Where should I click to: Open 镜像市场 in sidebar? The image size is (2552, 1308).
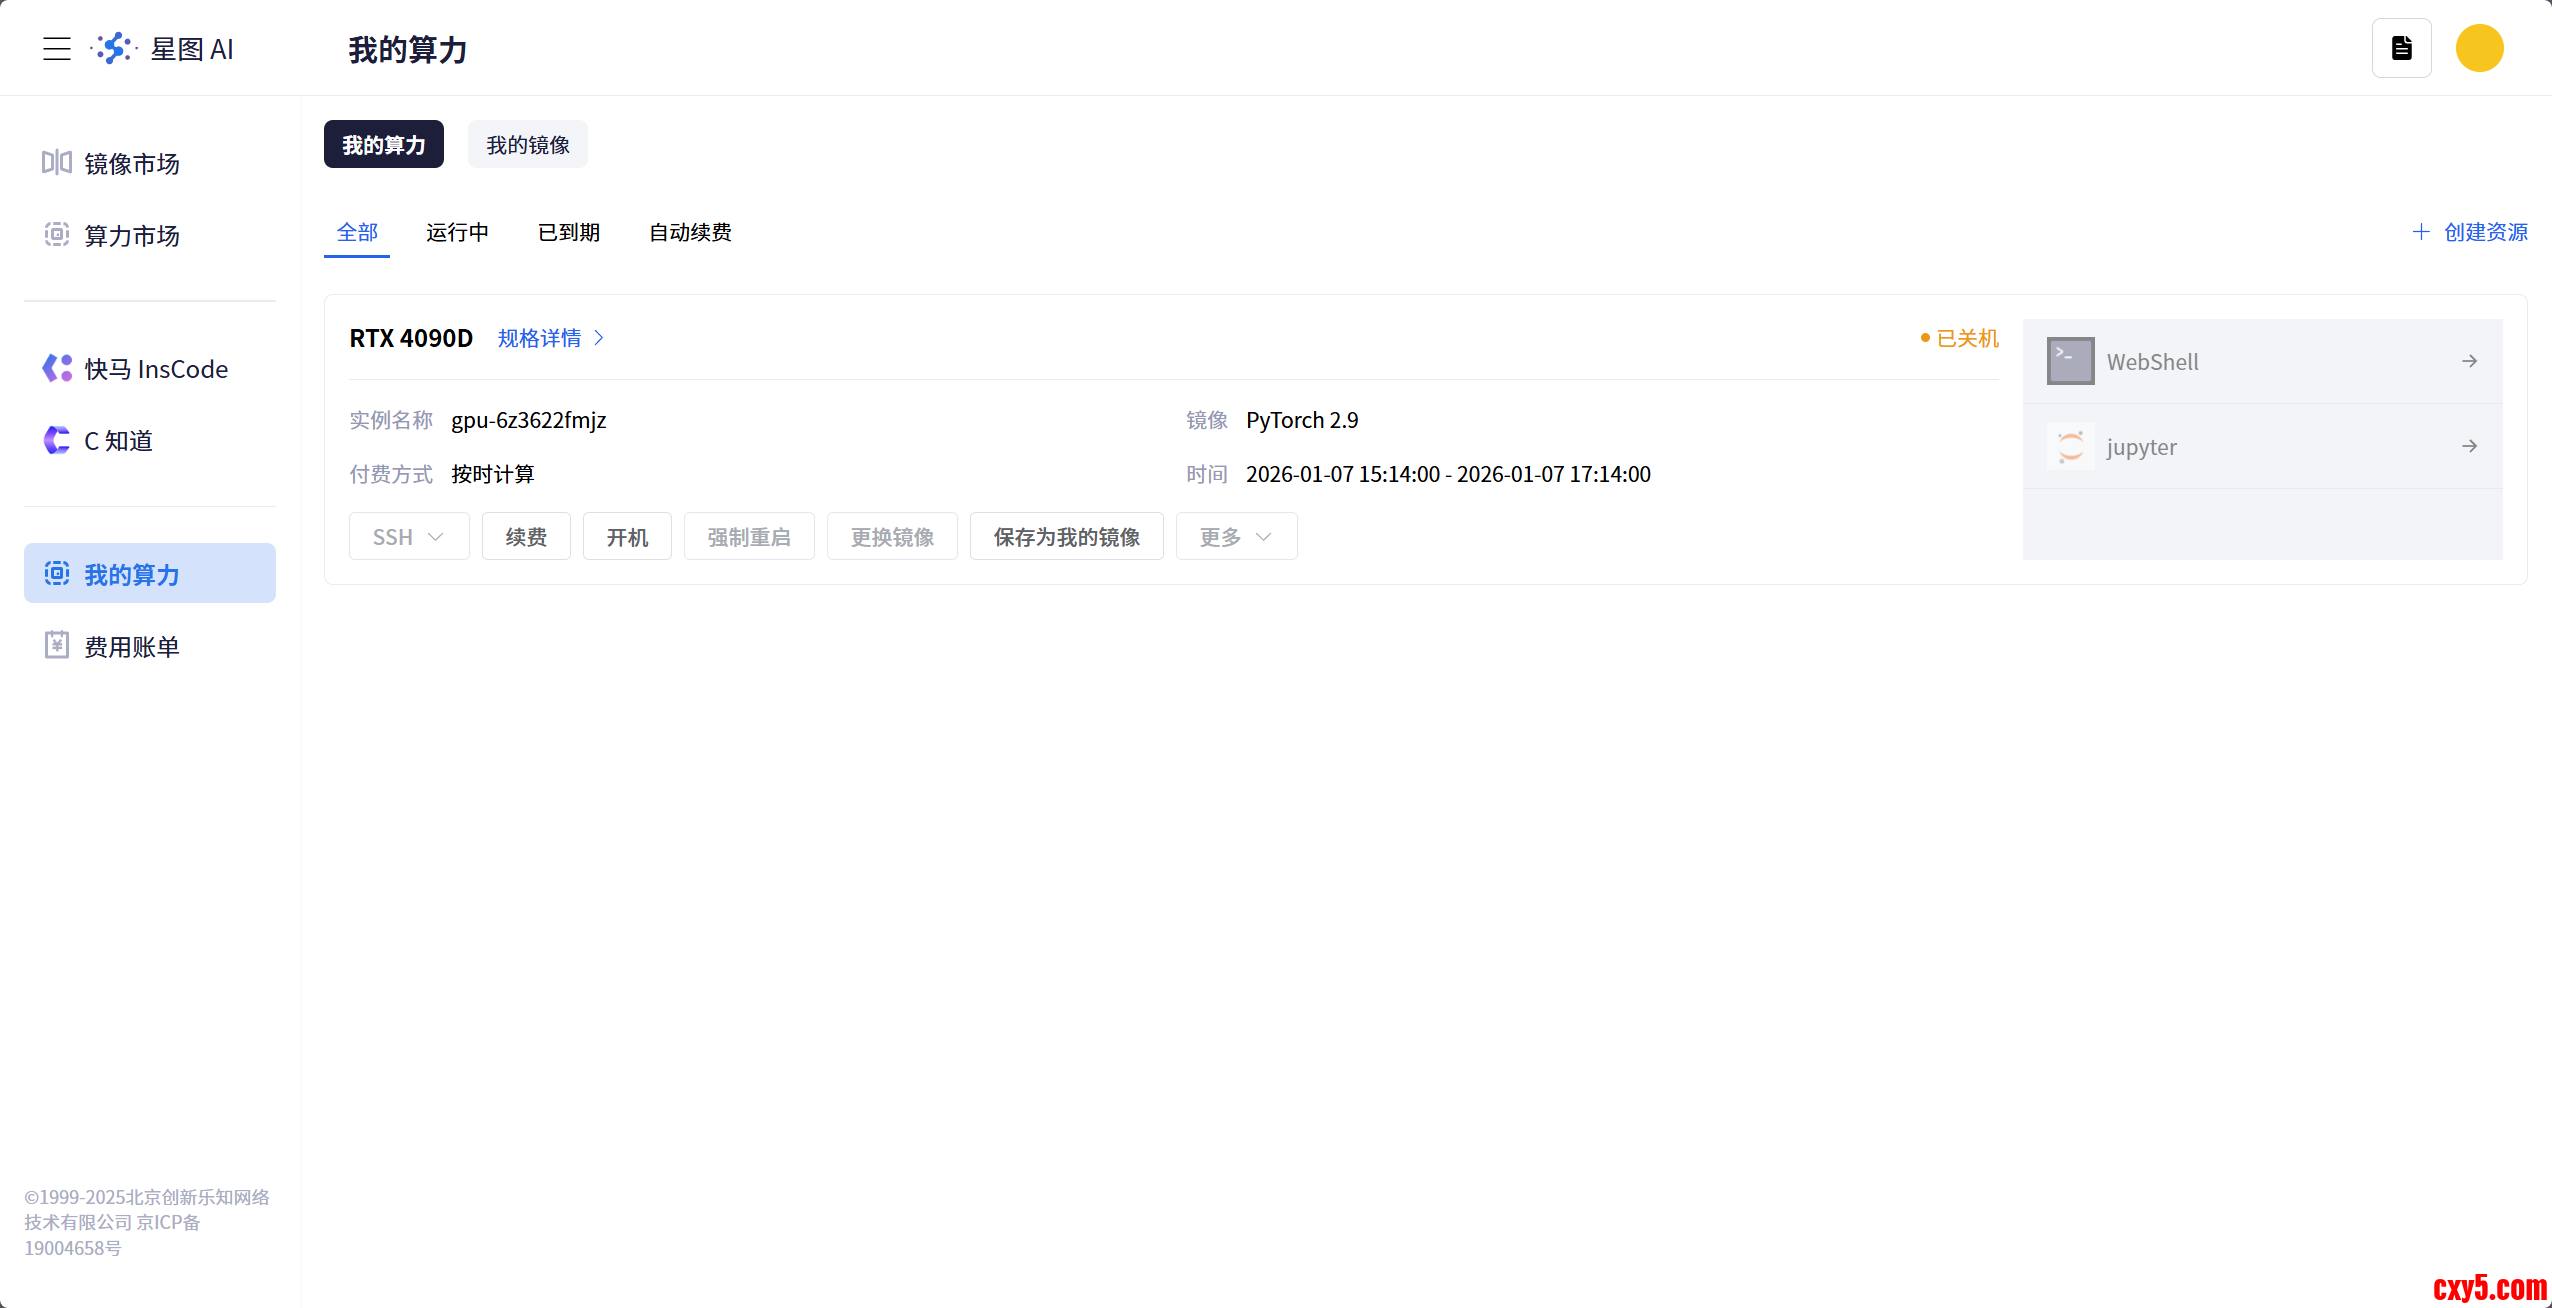point(131,163)
